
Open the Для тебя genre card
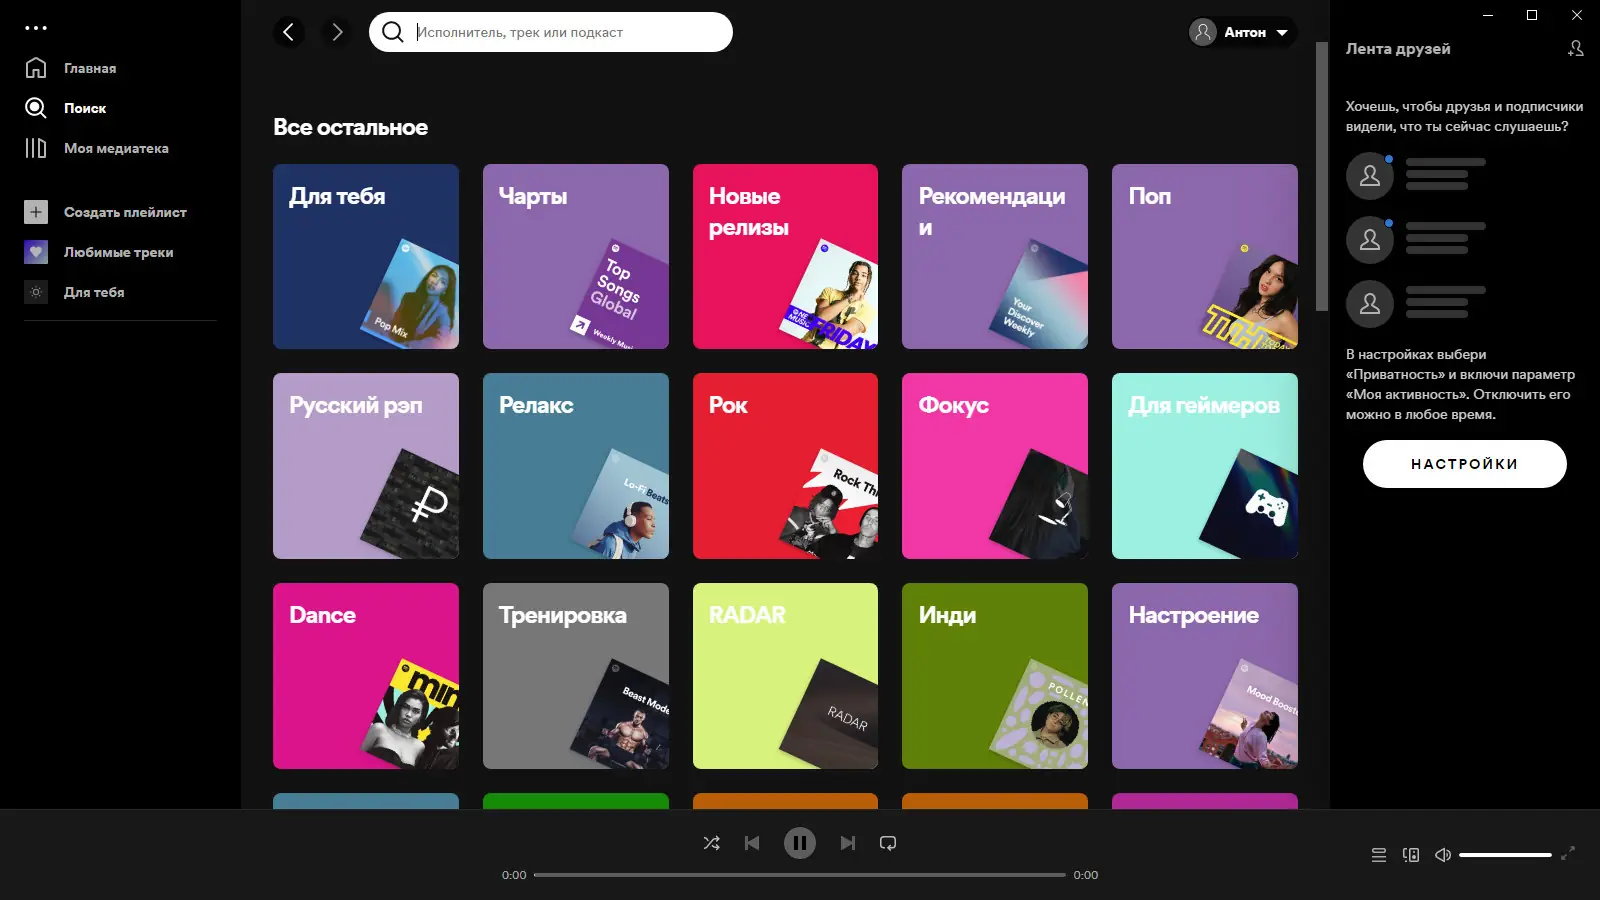(x=366, y=256)
